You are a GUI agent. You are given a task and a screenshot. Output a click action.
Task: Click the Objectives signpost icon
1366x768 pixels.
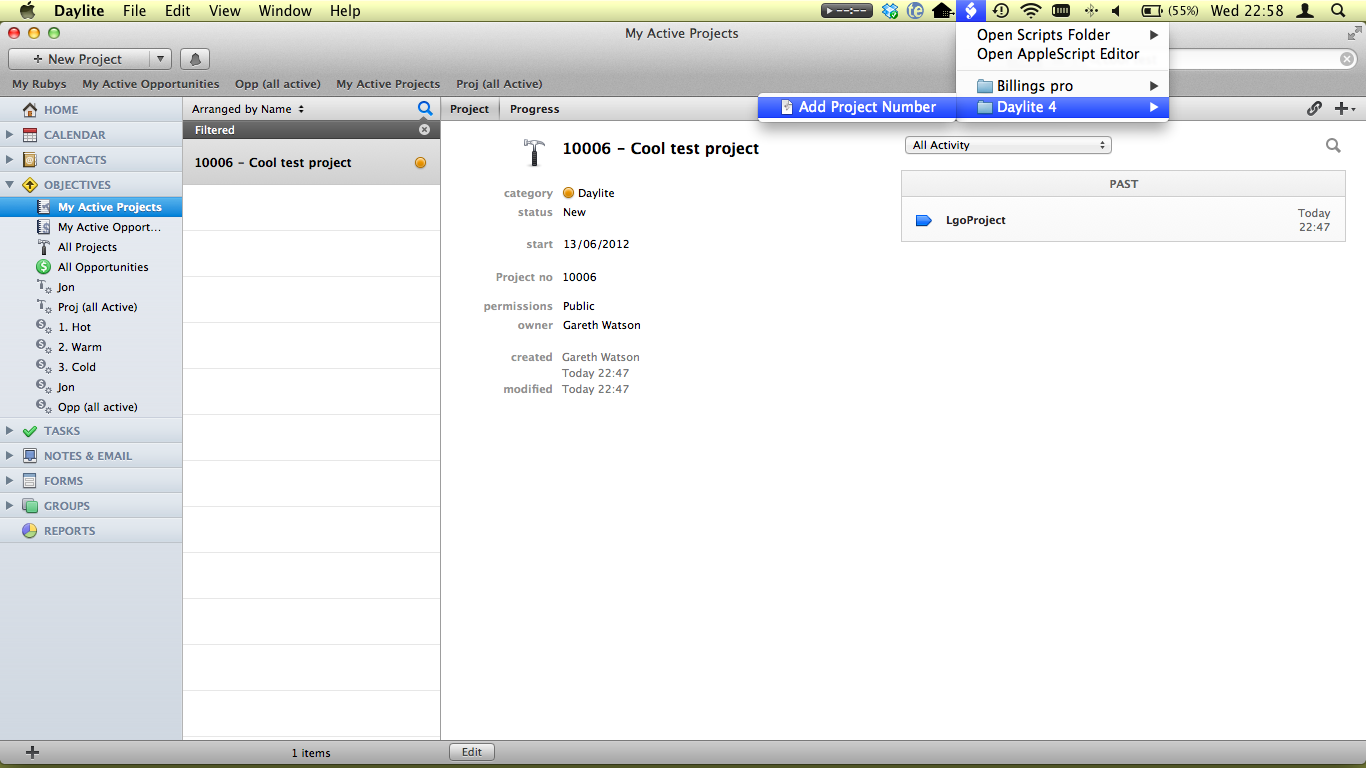pos(30,185)
